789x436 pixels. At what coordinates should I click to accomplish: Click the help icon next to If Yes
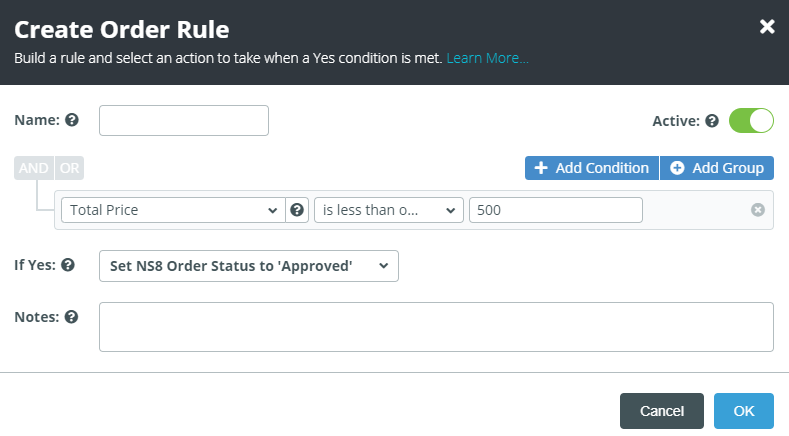[68, 266]
